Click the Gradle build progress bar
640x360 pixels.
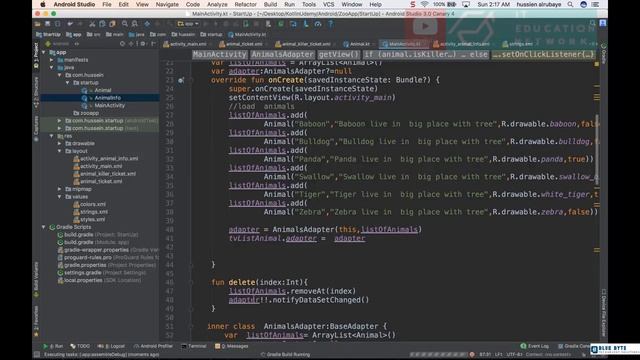(438, 355)
